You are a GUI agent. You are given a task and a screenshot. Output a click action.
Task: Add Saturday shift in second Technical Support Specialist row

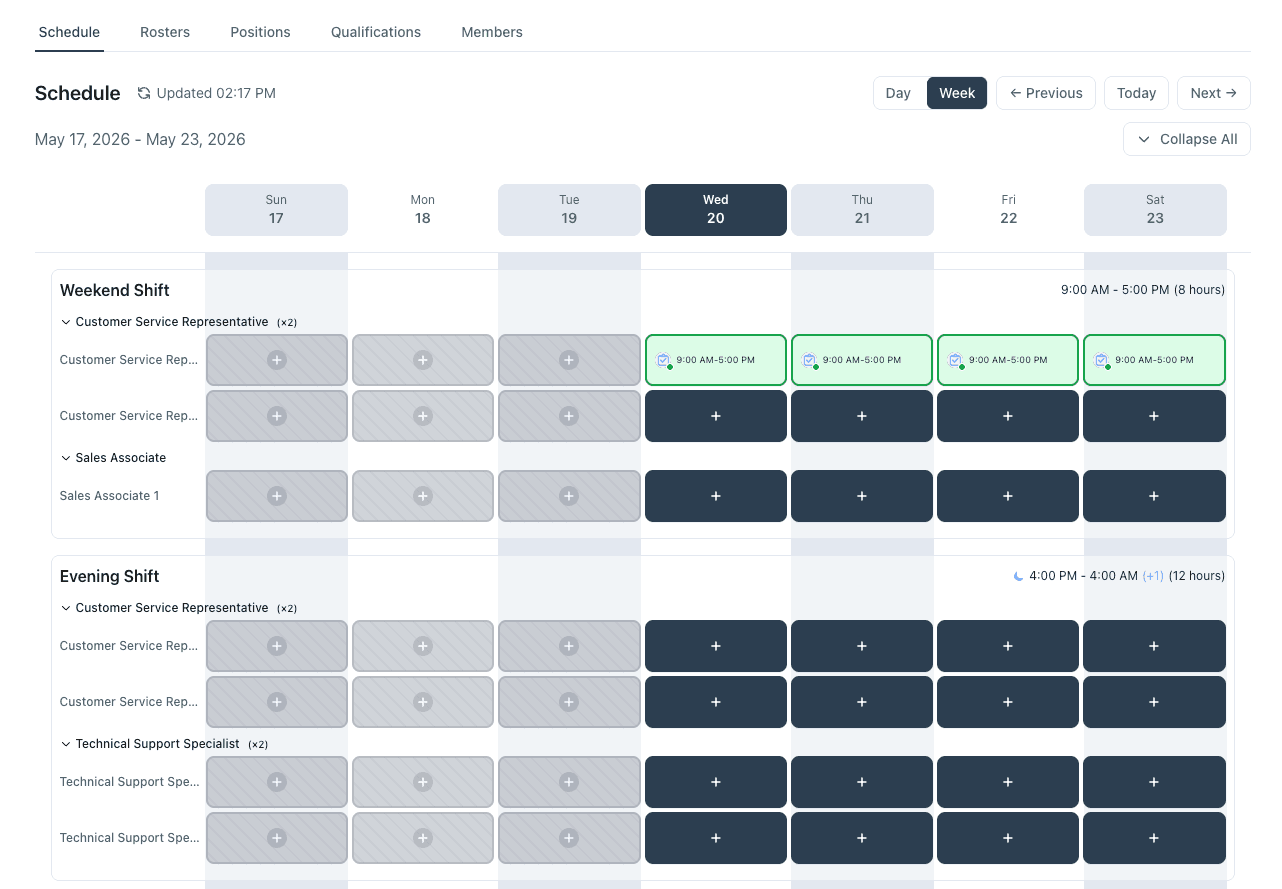coord(1154,838)
